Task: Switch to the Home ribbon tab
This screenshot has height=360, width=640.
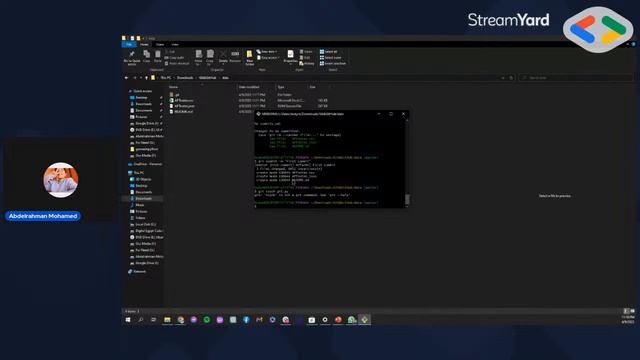Action: (x=144, y=44)
